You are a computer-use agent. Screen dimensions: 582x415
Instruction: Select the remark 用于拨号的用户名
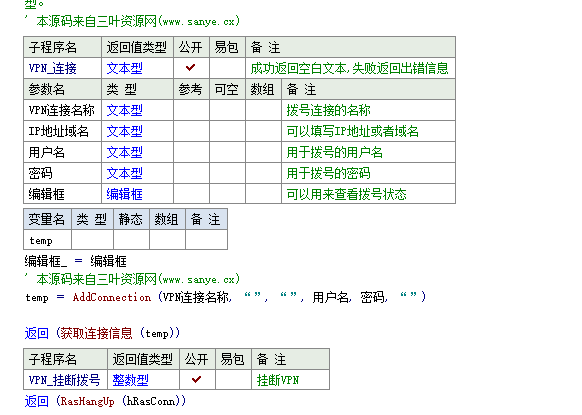[334, 152]
